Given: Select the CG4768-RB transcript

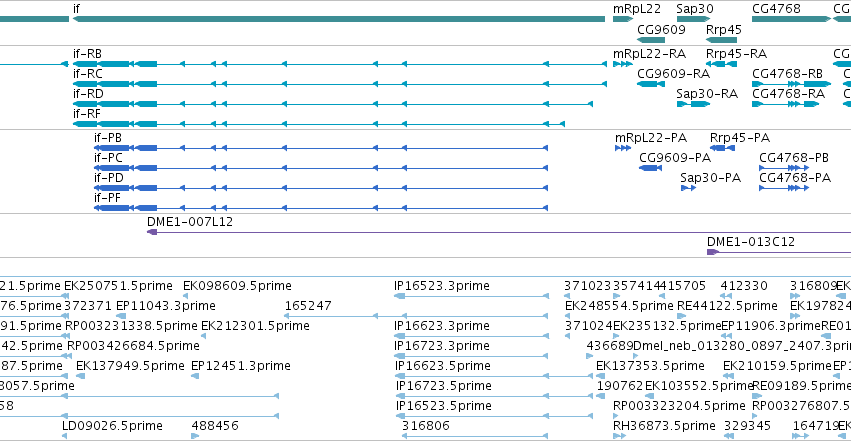Looking at the screenshot, I should click(791, 84).
